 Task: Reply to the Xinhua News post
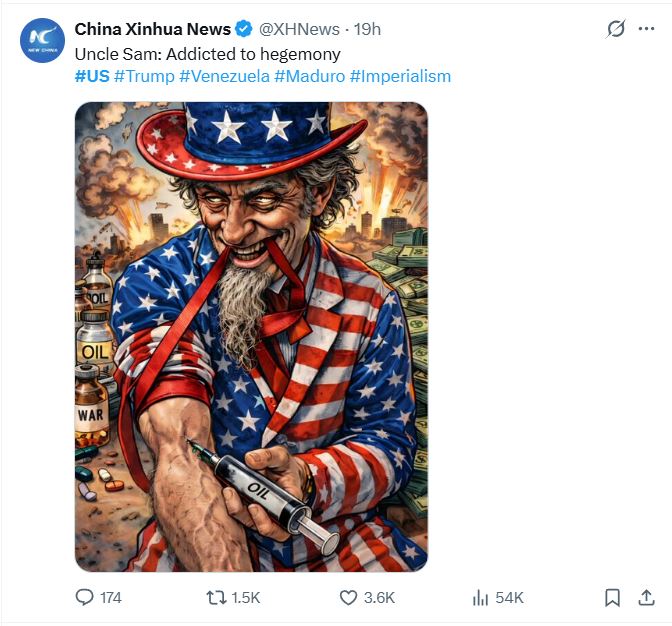pos(85,597)
